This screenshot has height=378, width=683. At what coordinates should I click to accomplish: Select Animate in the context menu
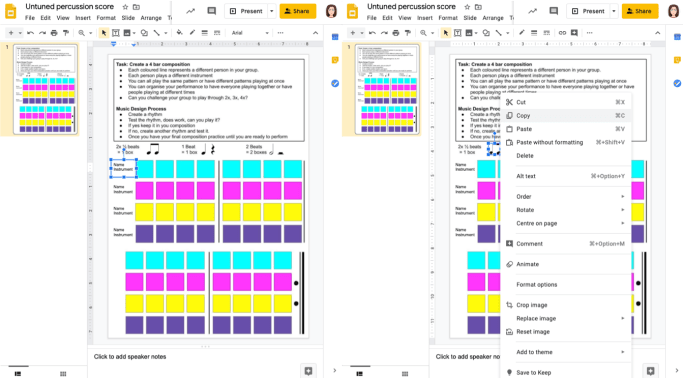tap(565, 264)
